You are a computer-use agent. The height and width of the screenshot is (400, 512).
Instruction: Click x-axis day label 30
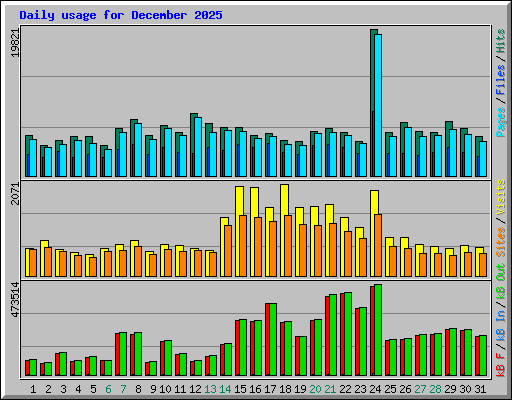click(x=465, y=389)
